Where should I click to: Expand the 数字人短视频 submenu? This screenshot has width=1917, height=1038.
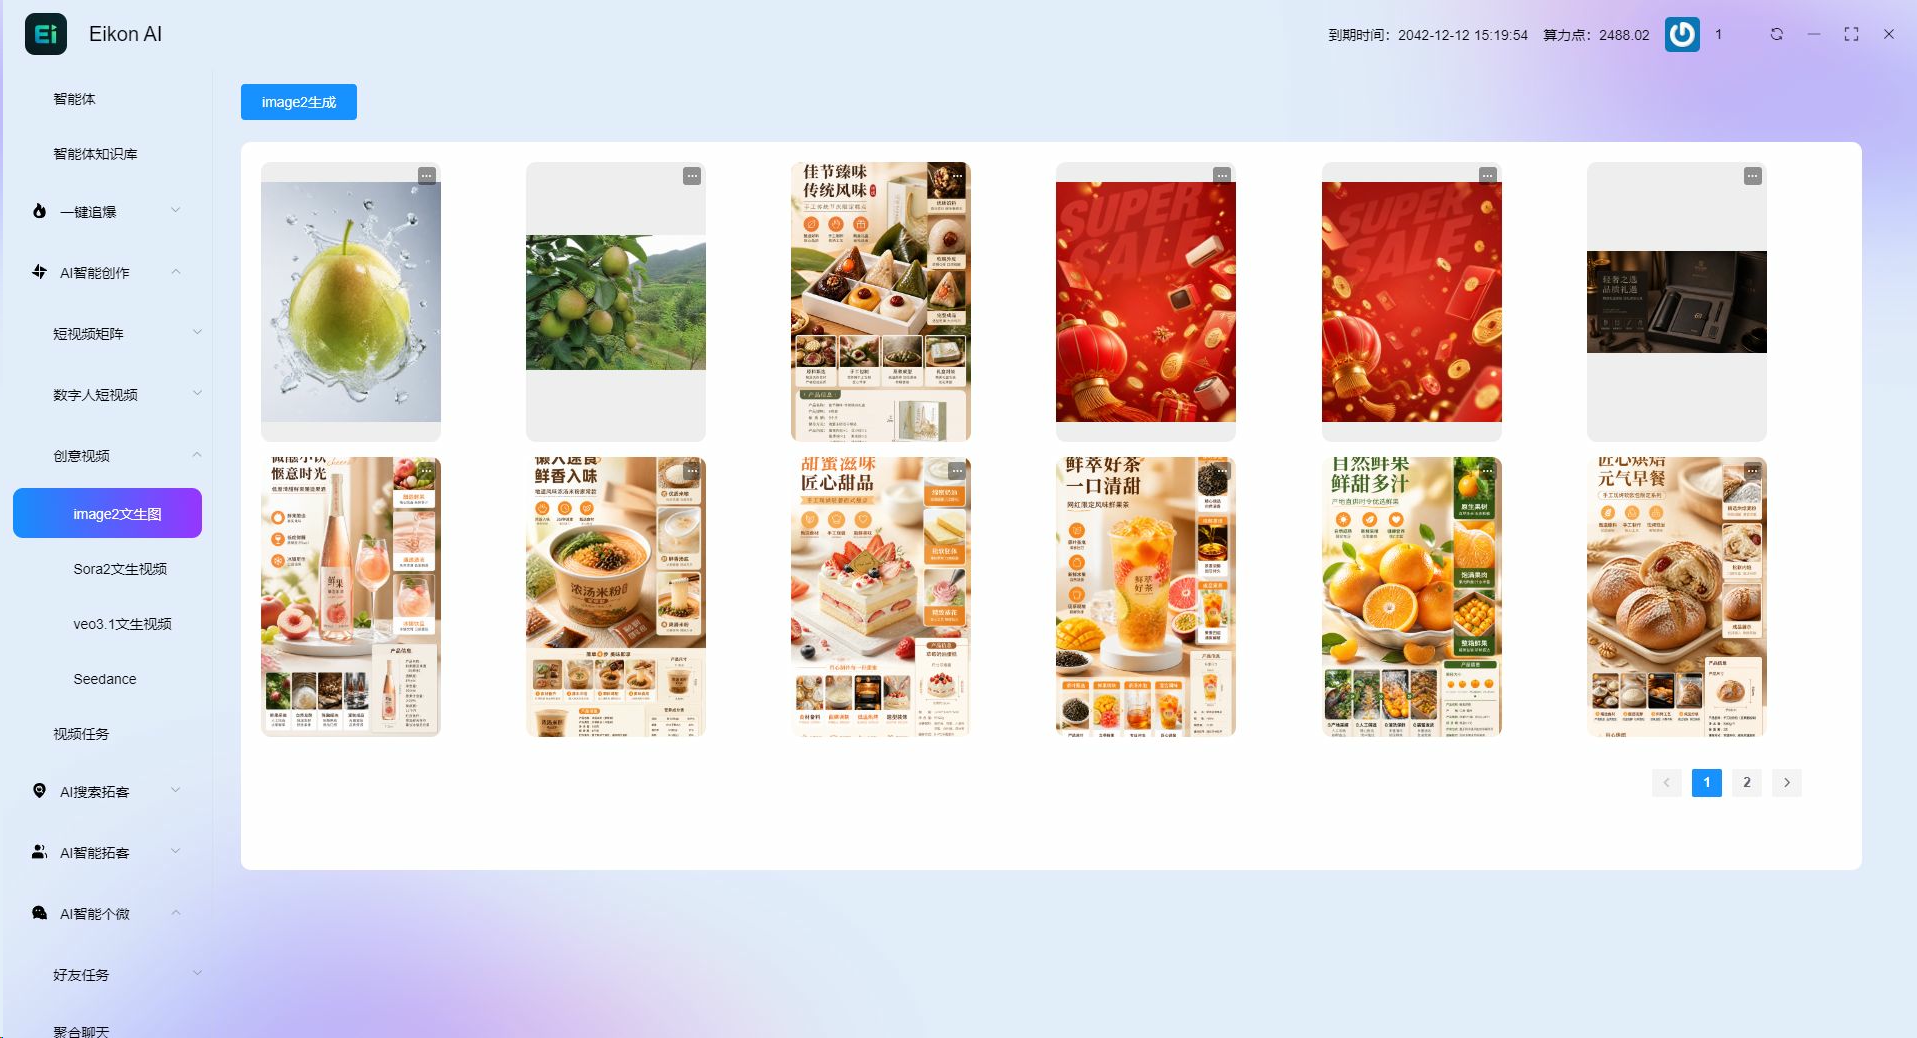[x=197, y=393]
